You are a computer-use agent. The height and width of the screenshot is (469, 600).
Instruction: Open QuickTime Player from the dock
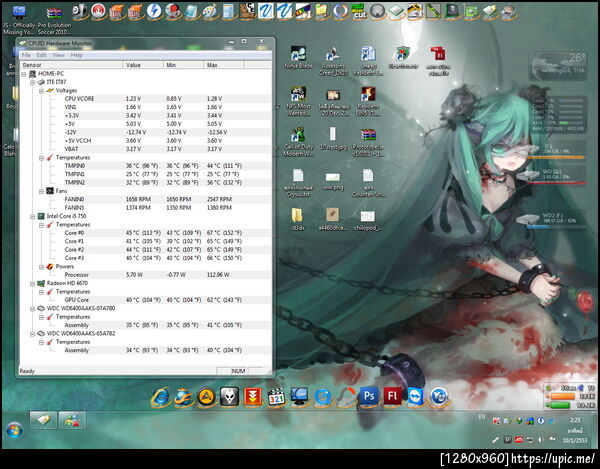323,397
